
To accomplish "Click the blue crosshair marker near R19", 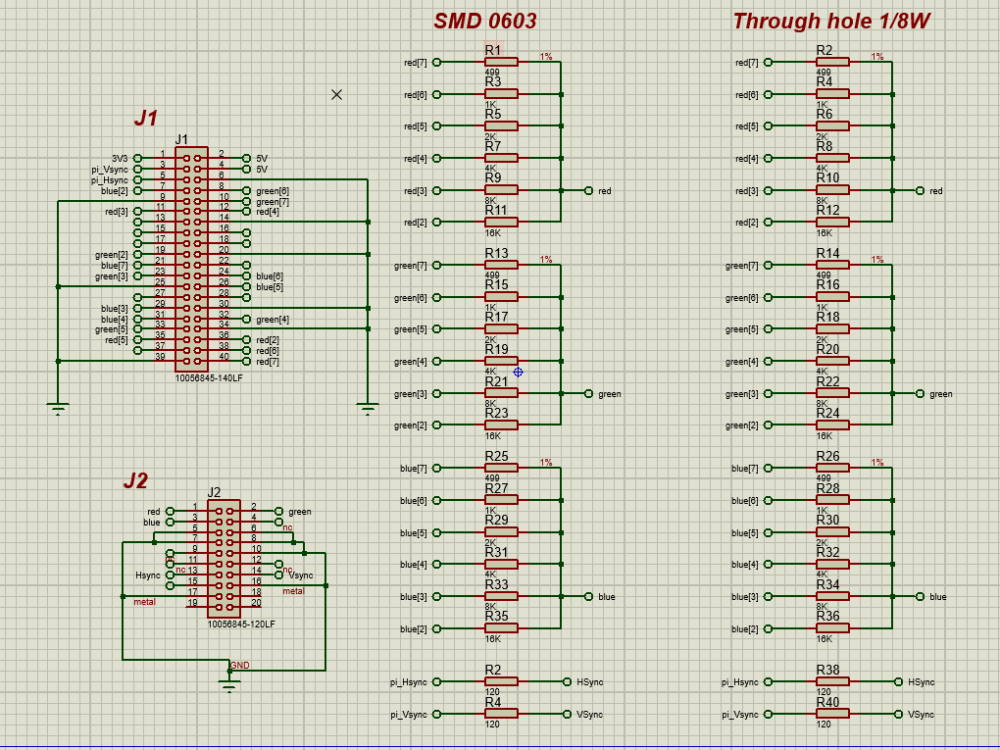I will (x=518, y=371).
